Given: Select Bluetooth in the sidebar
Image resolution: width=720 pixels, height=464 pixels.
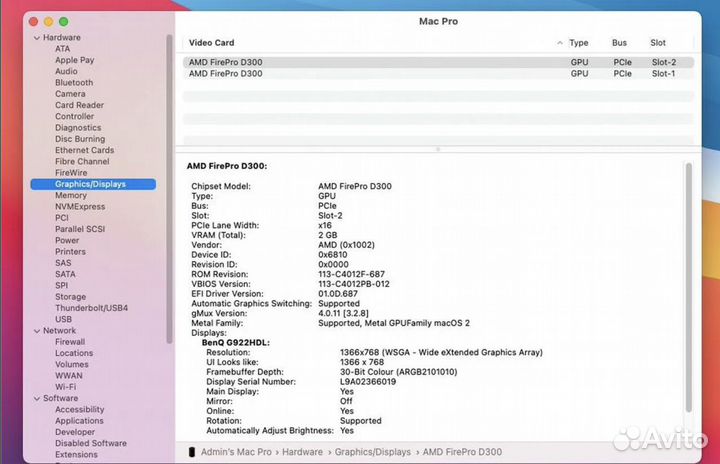Looking at the screenshot, I should (x=74, y=83).
